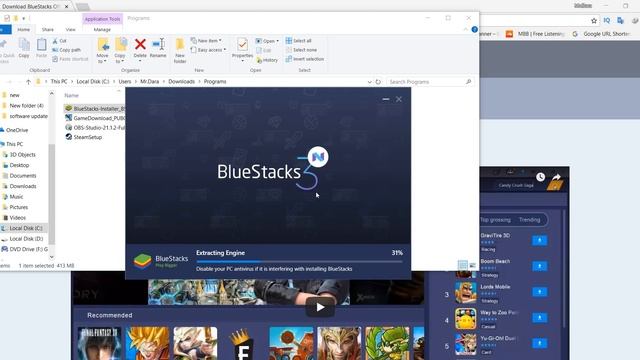This screenshot has width=640, height=360.
Task: Click Select all in the Select group
Action: 298,41
